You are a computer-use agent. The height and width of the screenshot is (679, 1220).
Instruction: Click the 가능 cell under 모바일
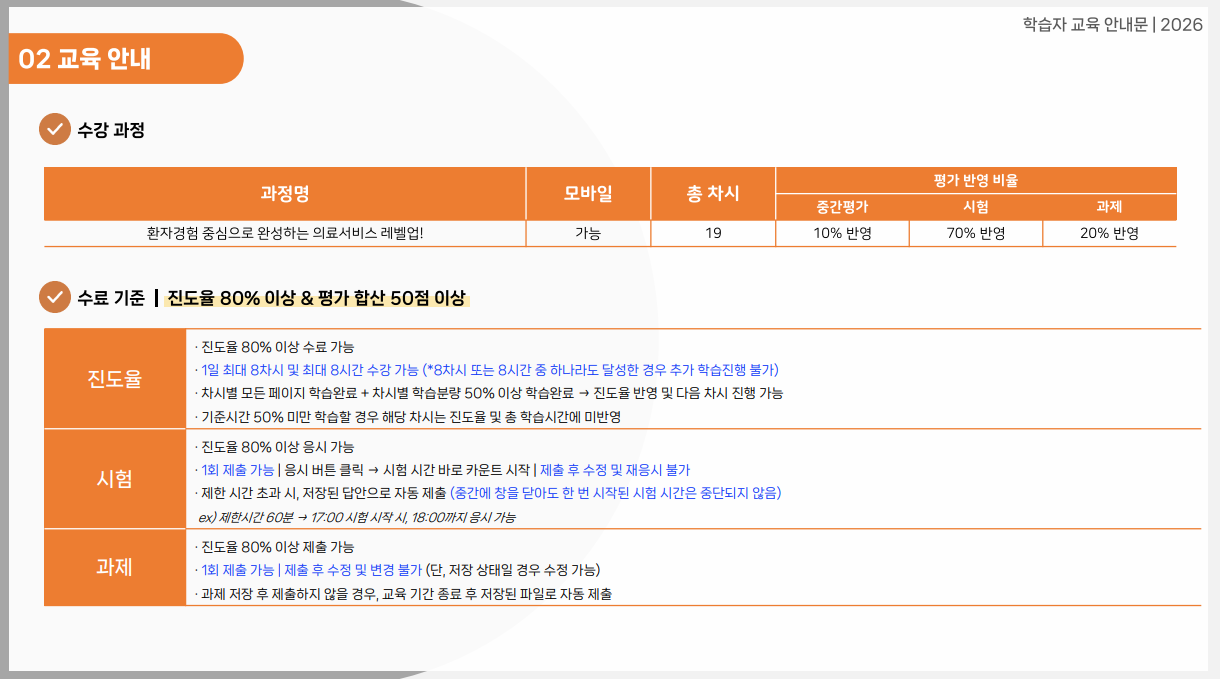click(x=588, y=234)
